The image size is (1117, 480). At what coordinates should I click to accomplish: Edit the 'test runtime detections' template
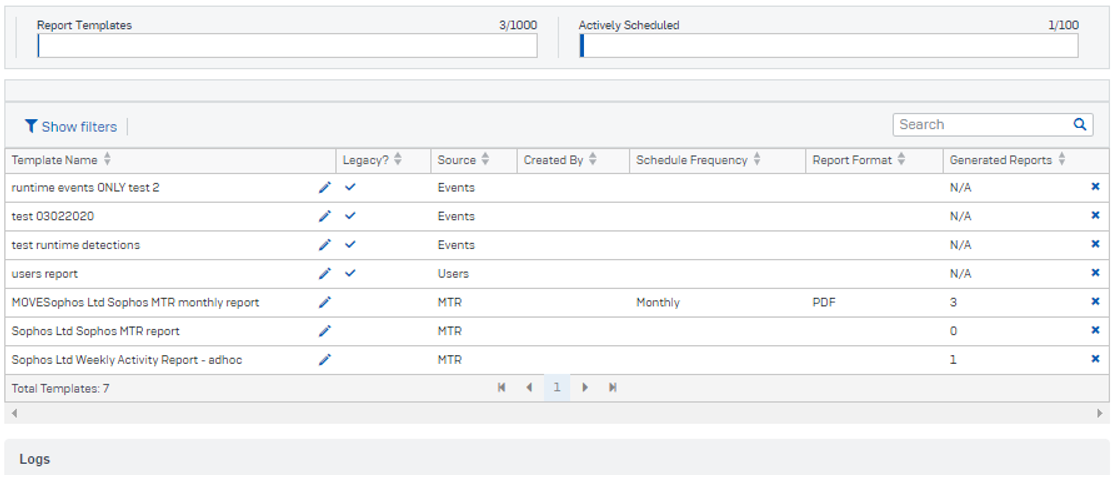point(324,245)
